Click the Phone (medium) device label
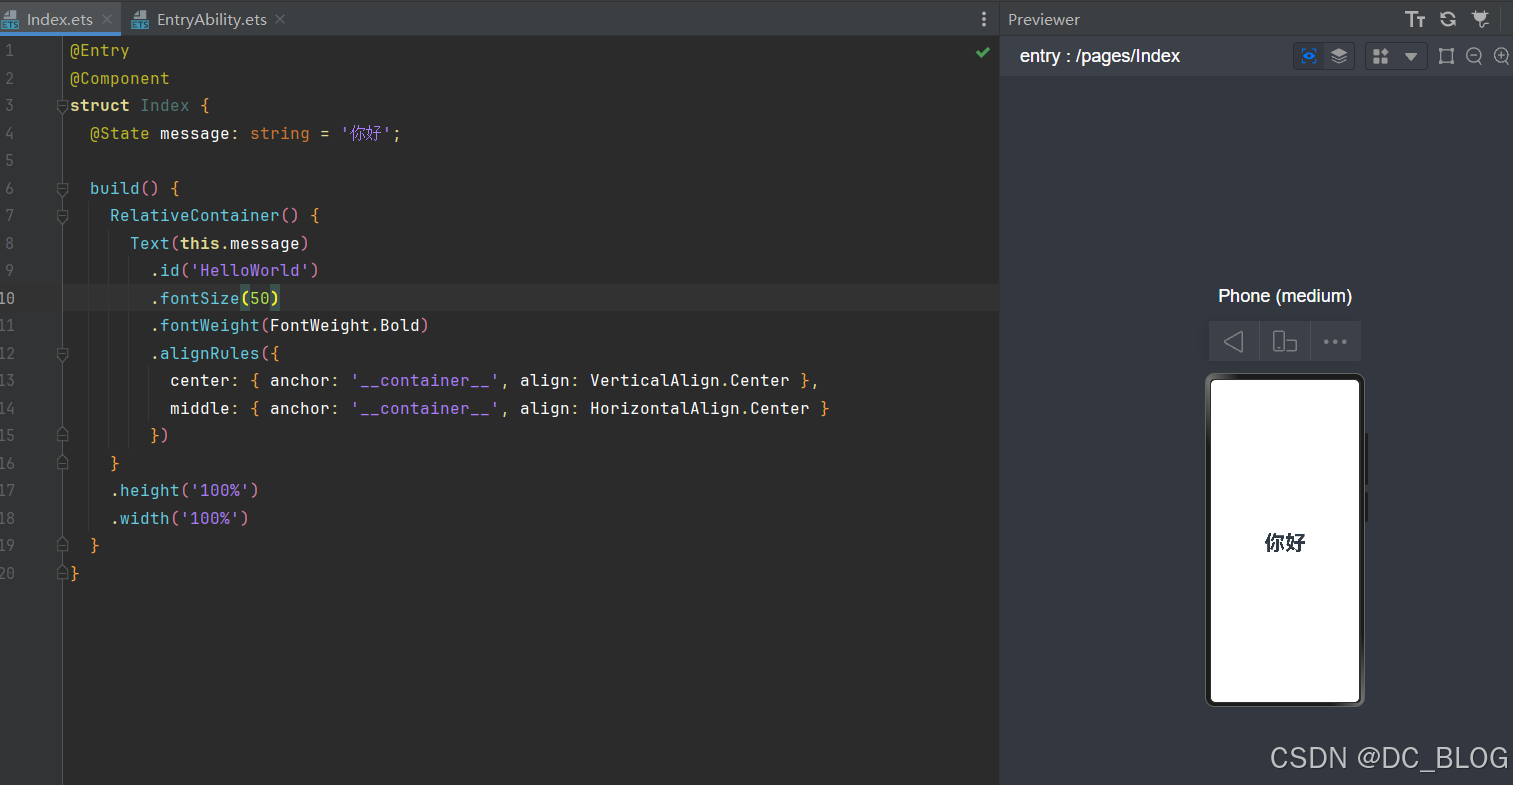The image size is (1513, 785). click(x=1285, y=296)
